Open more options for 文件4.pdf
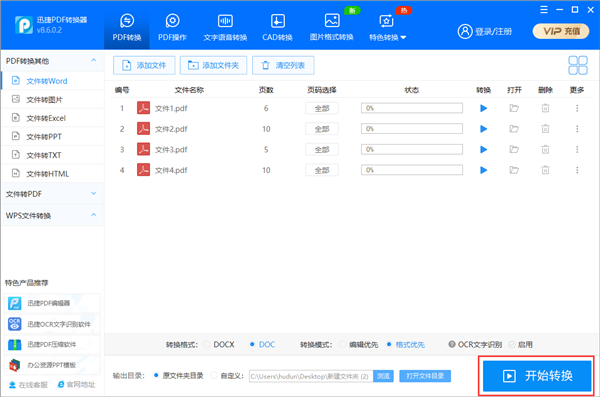The image size is (600, 397). [577, 170]
